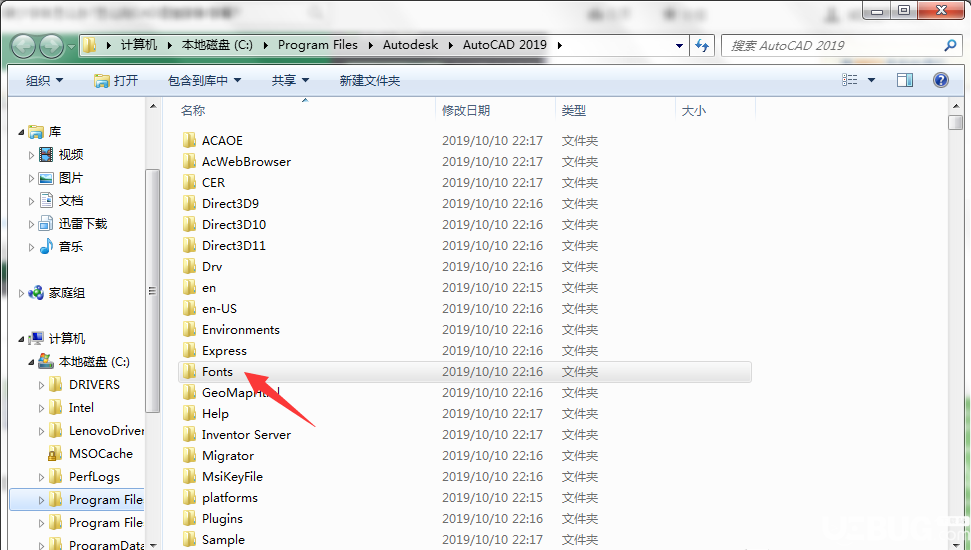Toggle the preview pane icon
Viewport: 971px width, 550px height.
click(x=905, y=80)
